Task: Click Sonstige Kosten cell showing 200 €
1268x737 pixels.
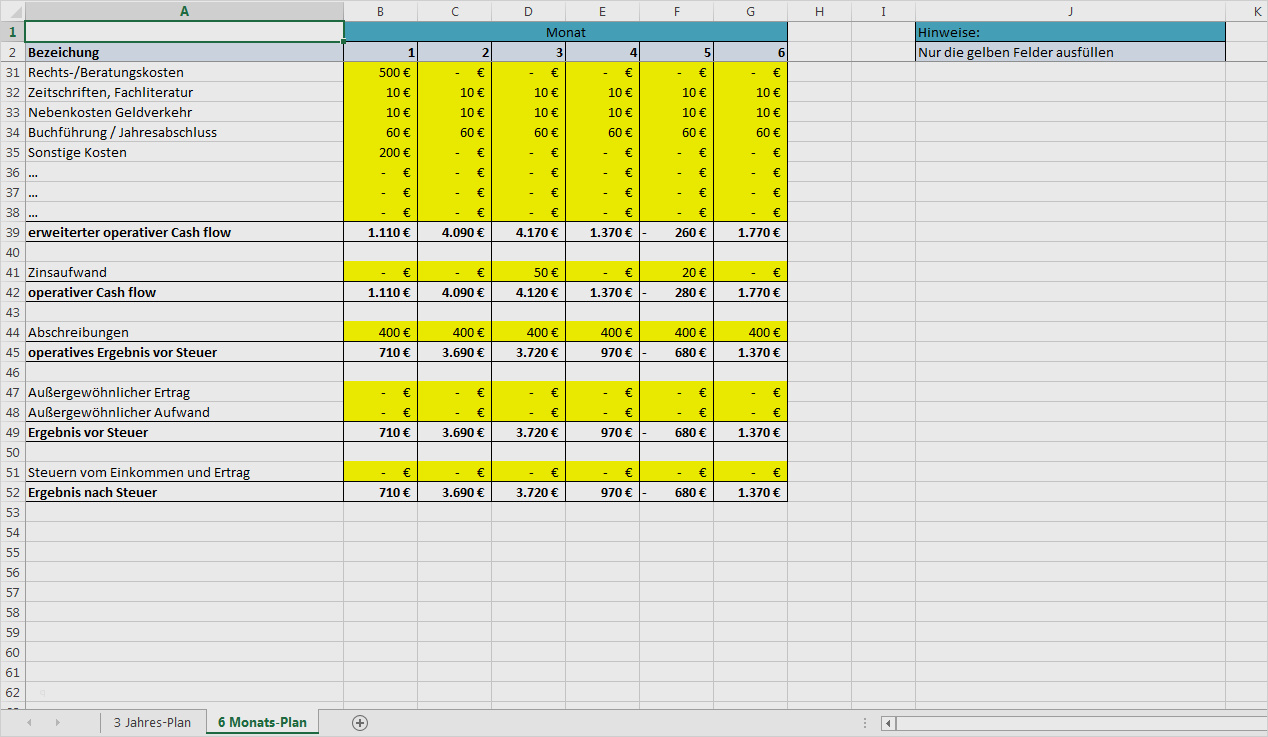Action: 380,152
